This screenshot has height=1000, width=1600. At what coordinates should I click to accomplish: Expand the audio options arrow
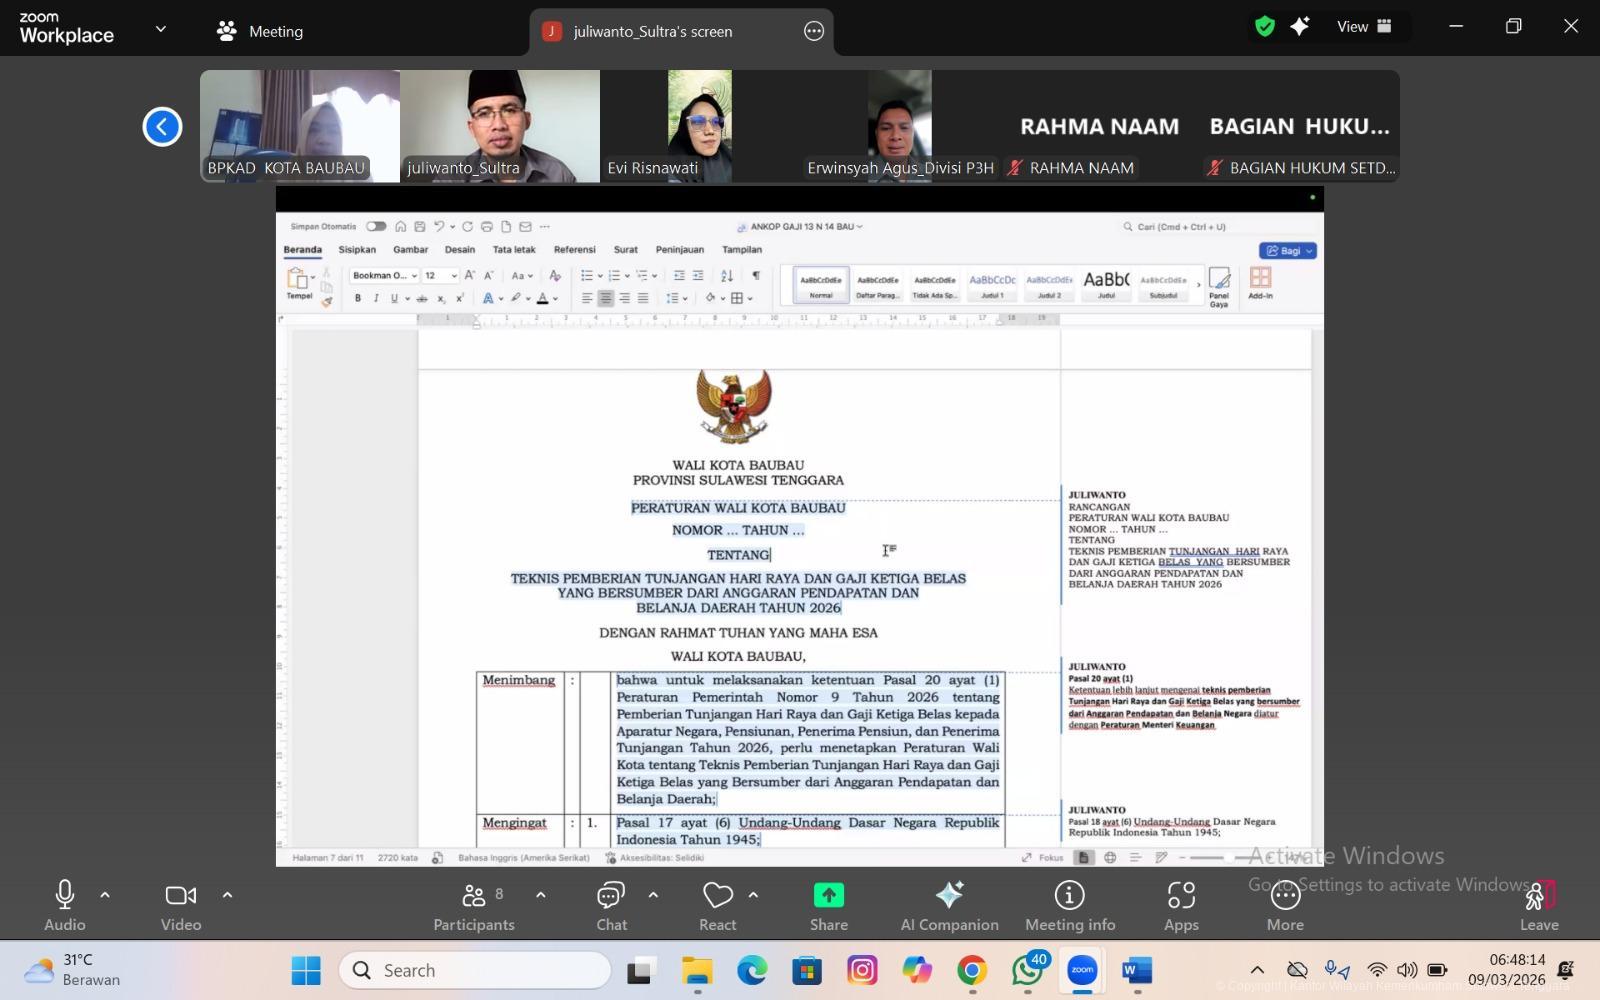tap(105, 895)
